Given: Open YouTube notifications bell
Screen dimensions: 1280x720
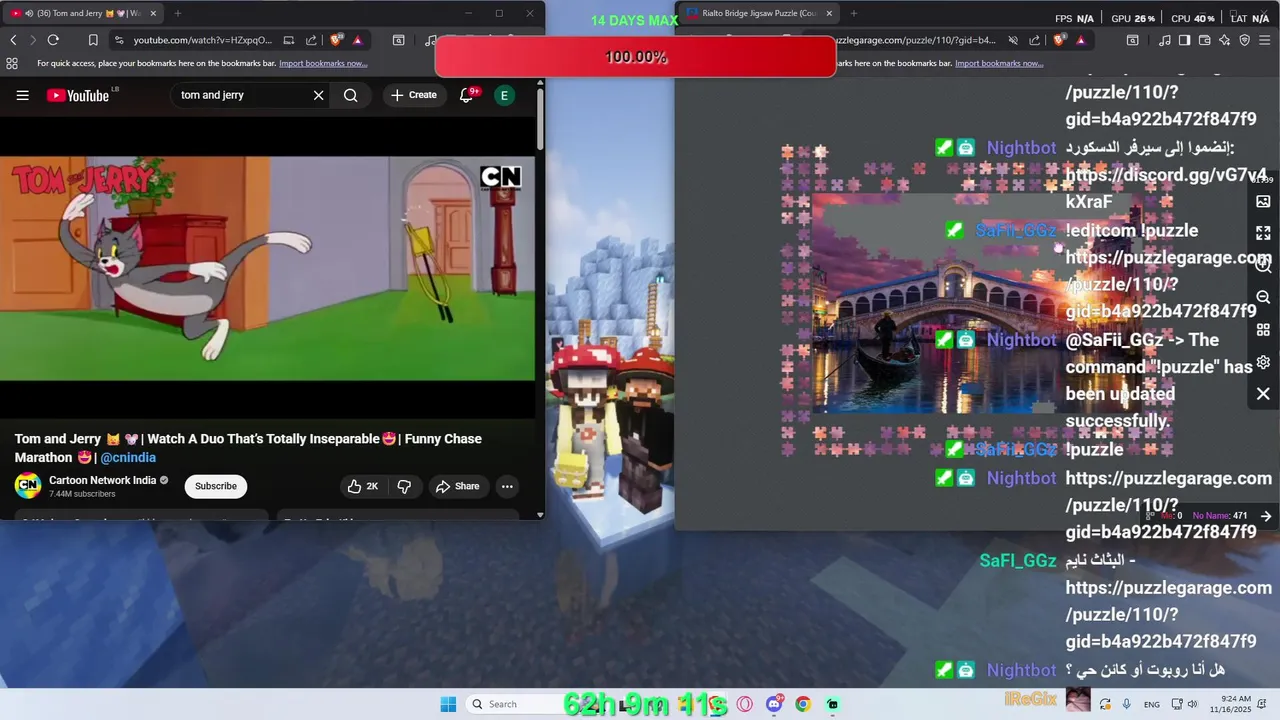Looking at the screenshot, I should click(466, 95).
